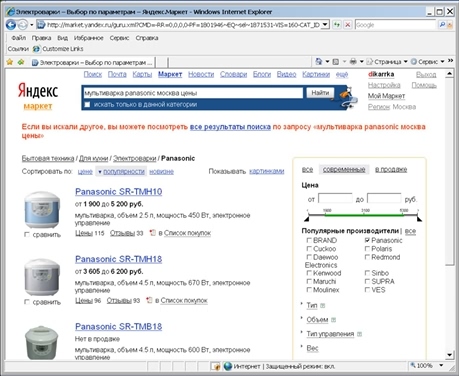Viewport: 459px width, 376px height.
Task: Open the Правка menu
Action: point(41,38)
